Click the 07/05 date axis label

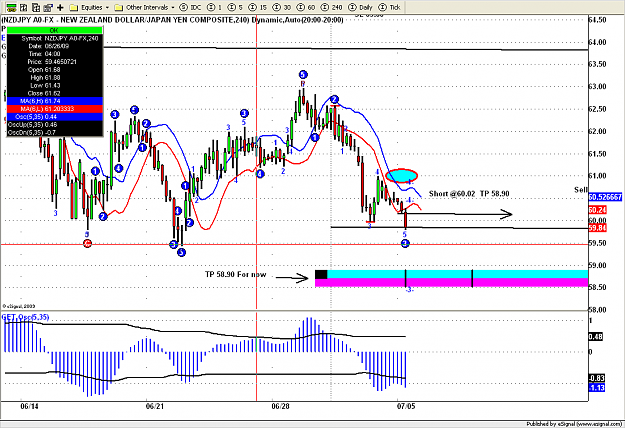pos(406,406)
